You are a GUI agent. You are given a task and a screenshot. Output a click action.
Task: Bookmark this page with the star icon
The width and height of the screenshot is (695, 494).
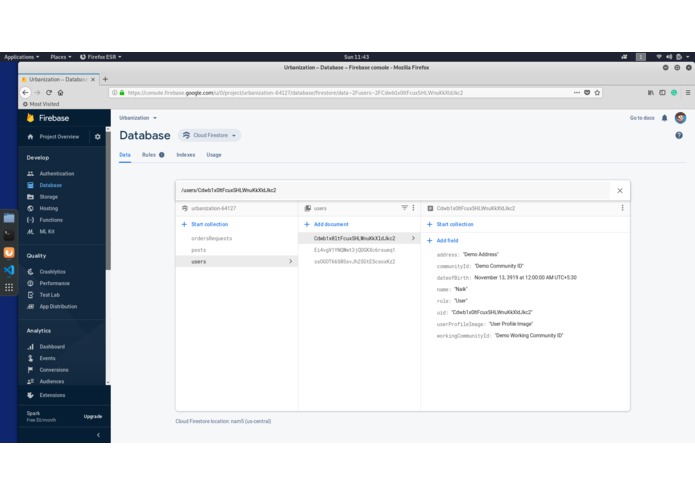coord(597,93)
